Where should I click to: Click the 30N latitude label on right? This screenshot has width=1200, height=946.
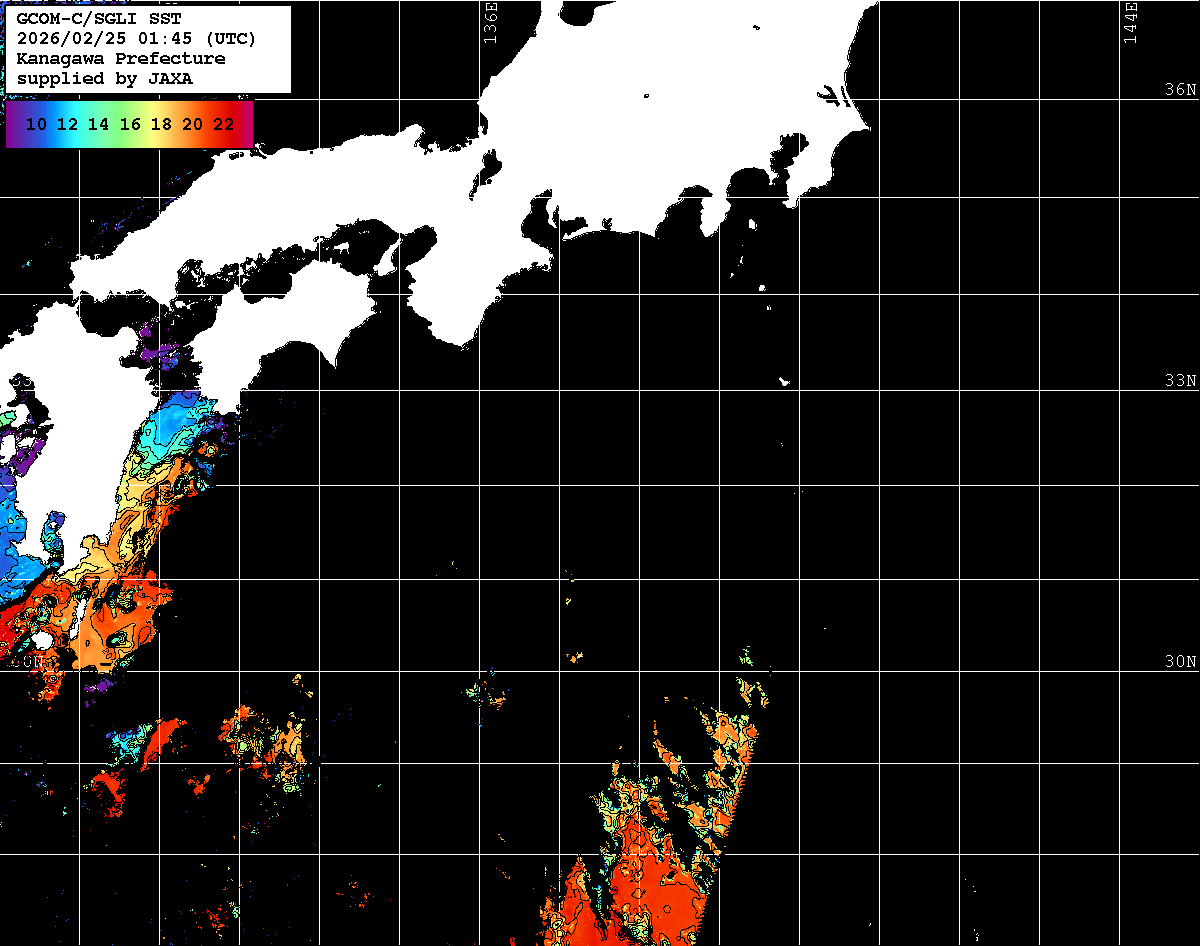[x=1180, y=661]
